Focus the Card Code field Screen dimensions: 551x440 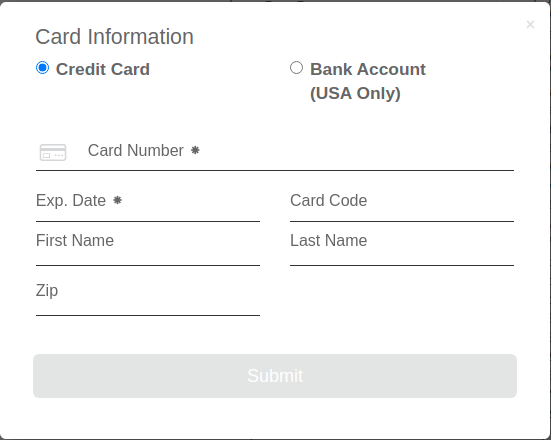(x=402, y=204)
